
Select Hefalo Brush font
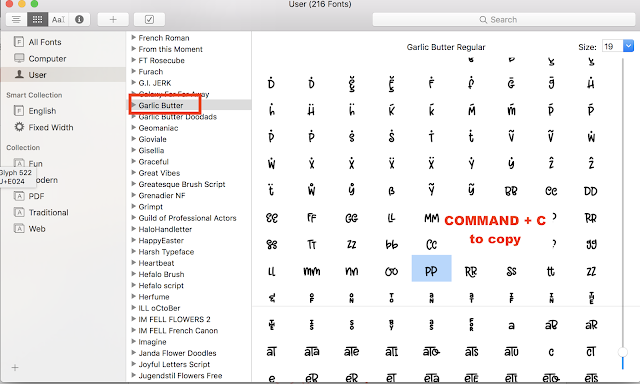(161, 274)
